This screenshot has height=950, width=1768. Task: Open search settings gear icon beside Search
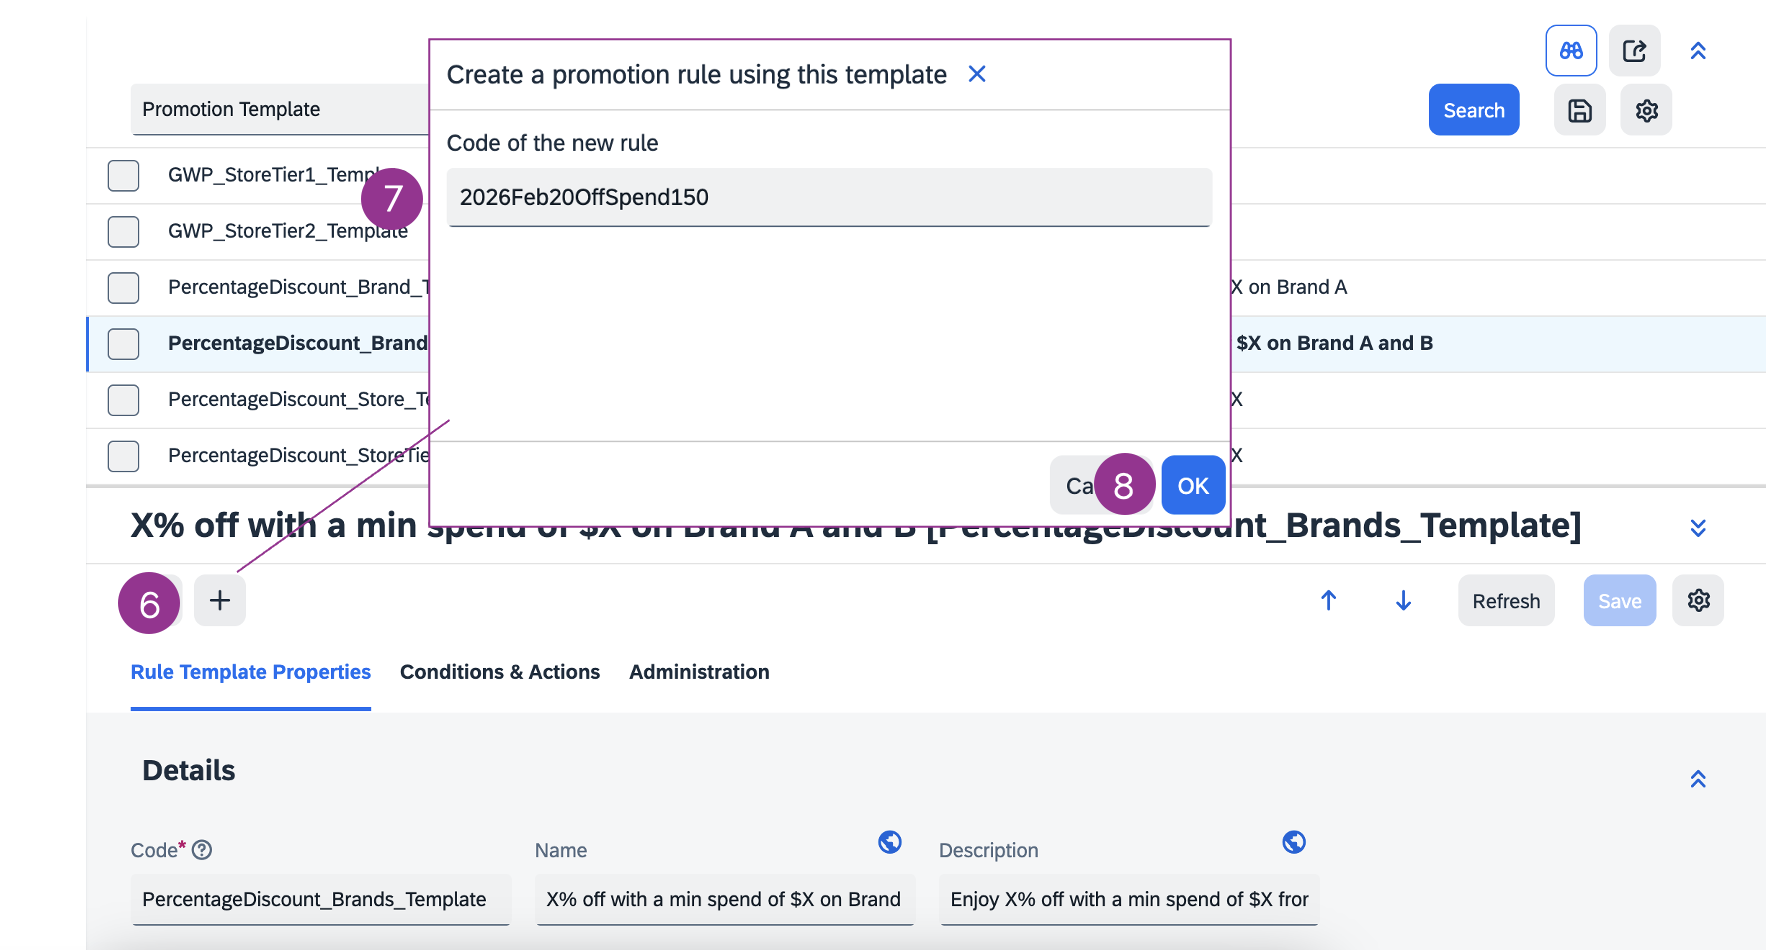pyautogui.click(x=1646, y=110)
